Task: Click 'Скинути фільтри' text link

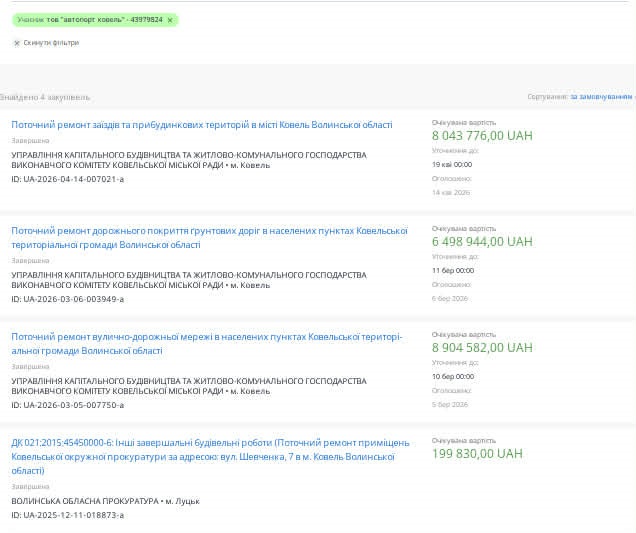Action: tap(50, 43)
